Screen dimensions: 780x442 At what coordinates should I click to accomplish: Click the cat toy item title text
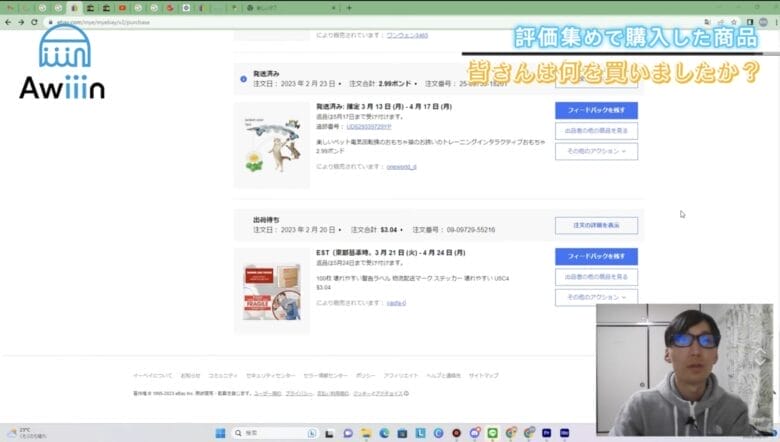click(x=430, y=142)
